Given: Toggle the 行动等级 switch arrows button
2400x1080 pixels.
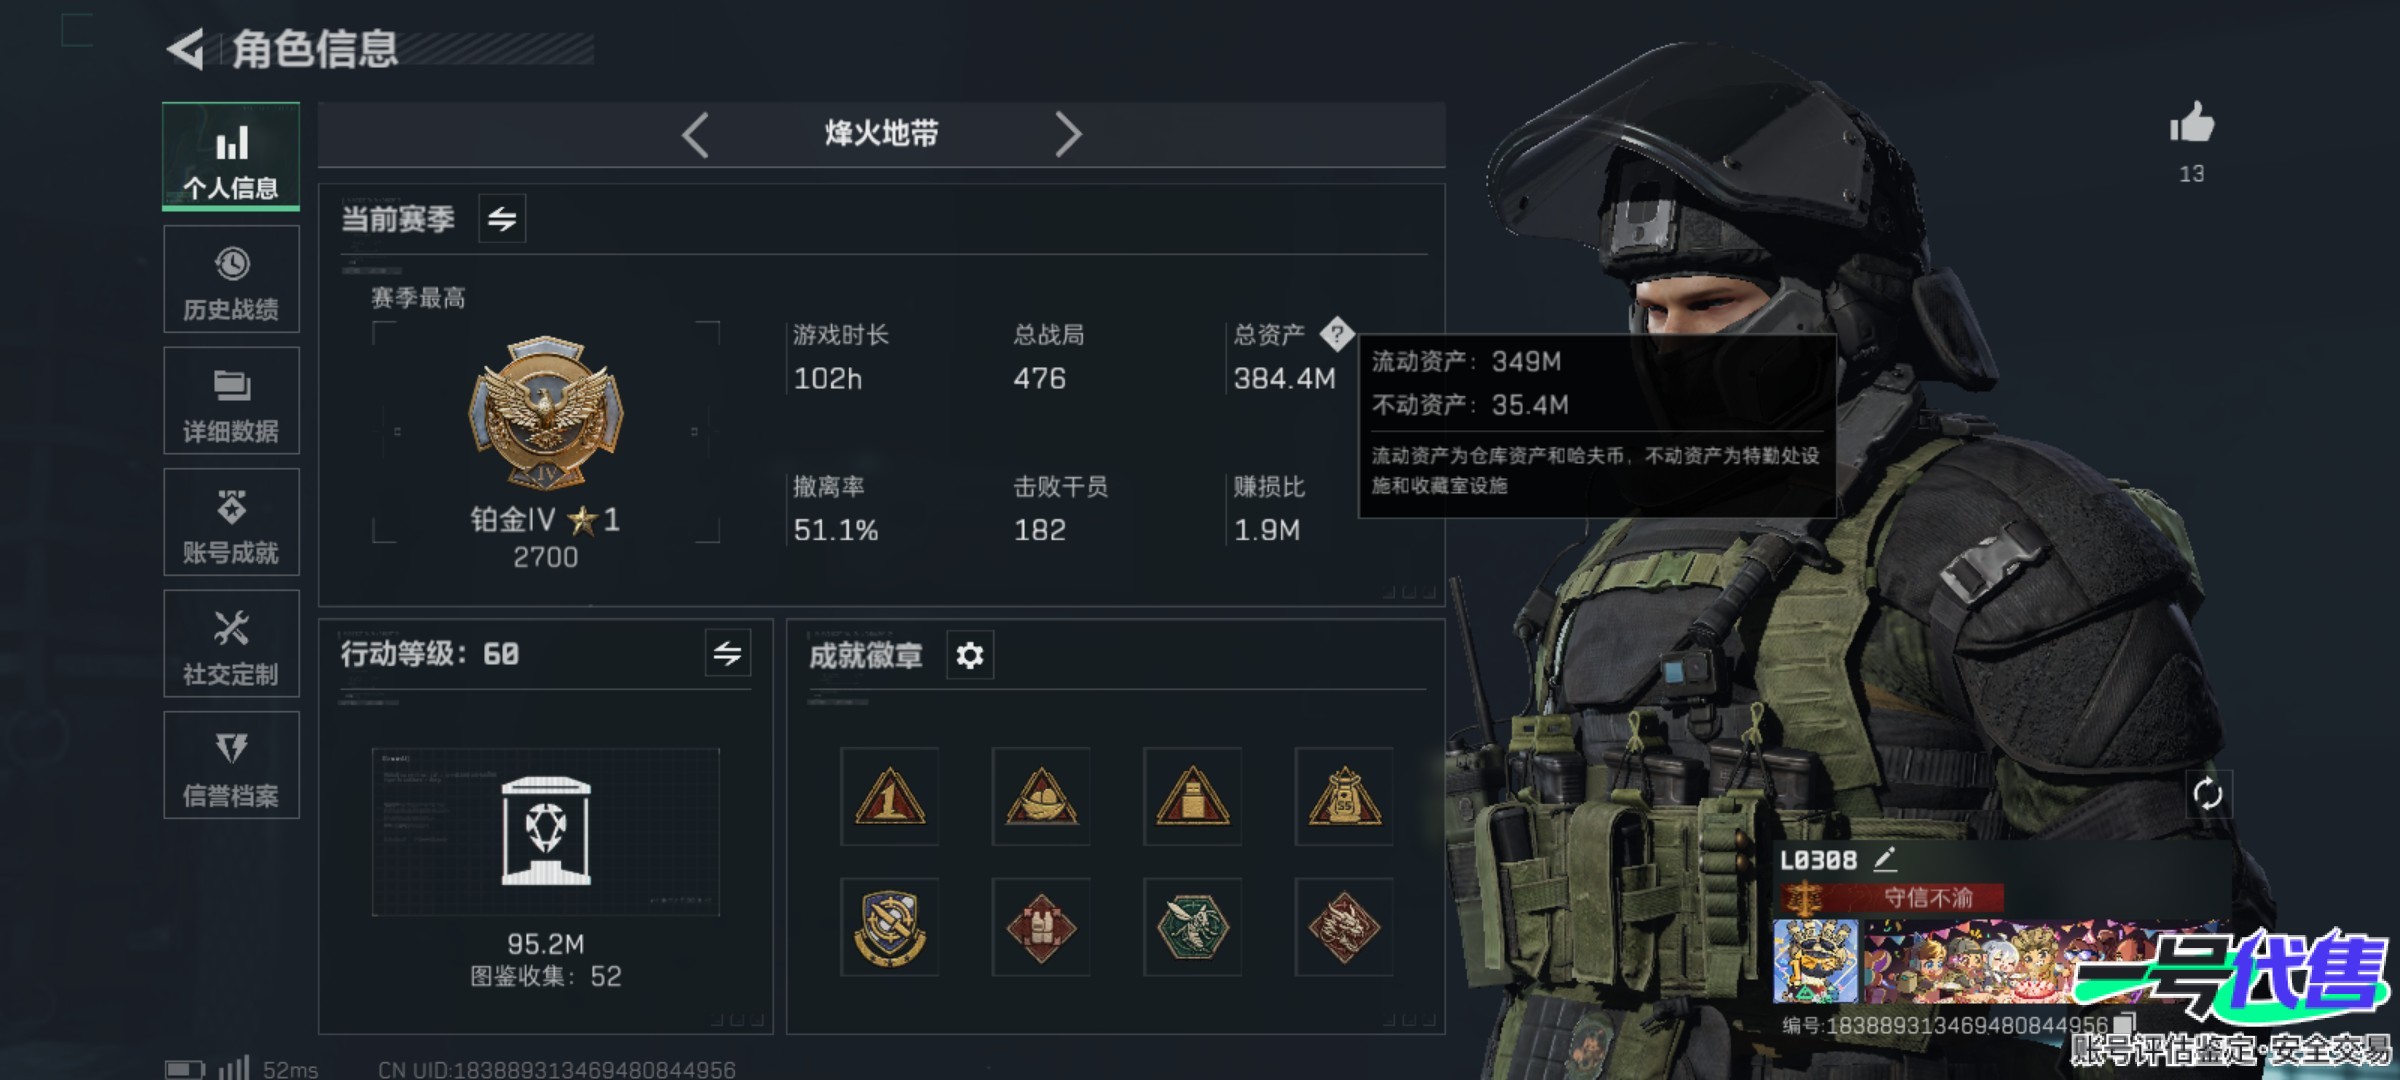Looking at the screenshot, I should tap(727, 653).
